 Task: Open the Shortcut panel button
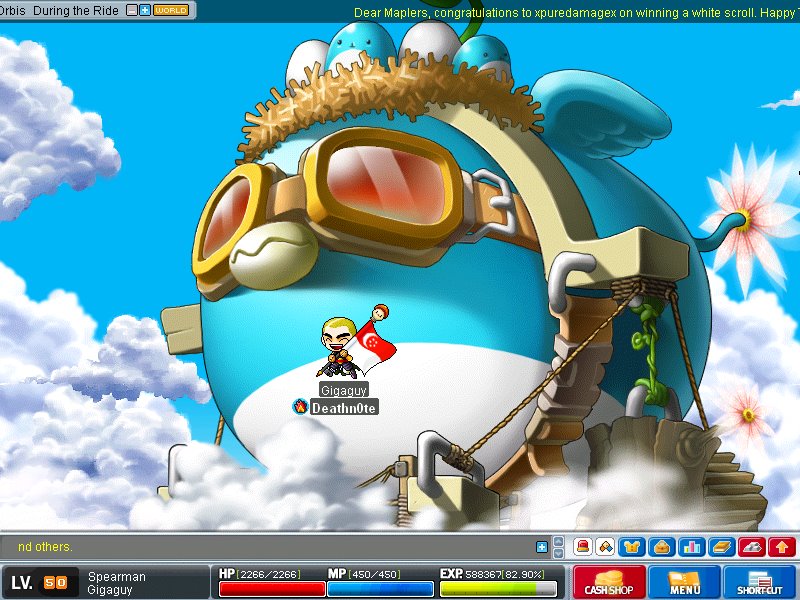tap(759, 582)
